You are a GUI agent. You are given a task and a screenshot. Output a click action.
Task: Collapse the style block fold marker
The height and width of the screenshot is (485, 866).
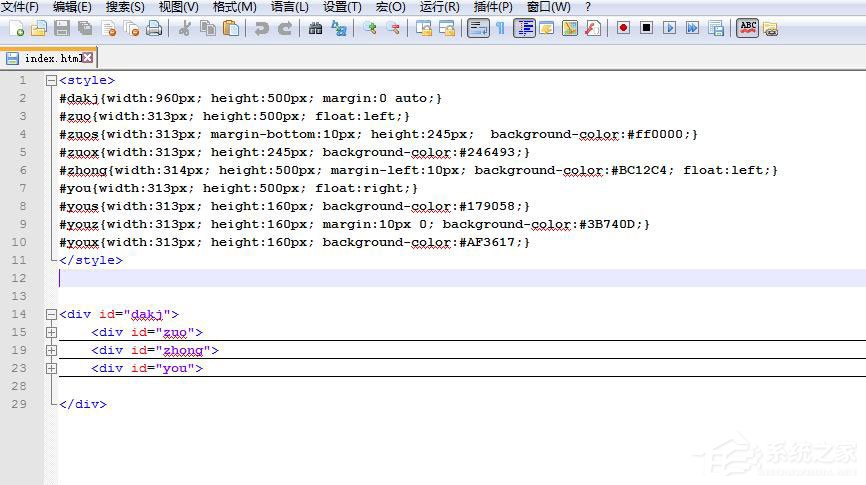coord(51,81)
